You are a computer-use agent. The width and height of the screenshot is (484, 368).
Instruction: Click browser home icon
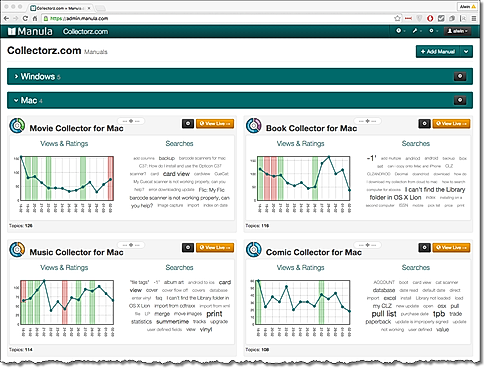coord(34,18)
